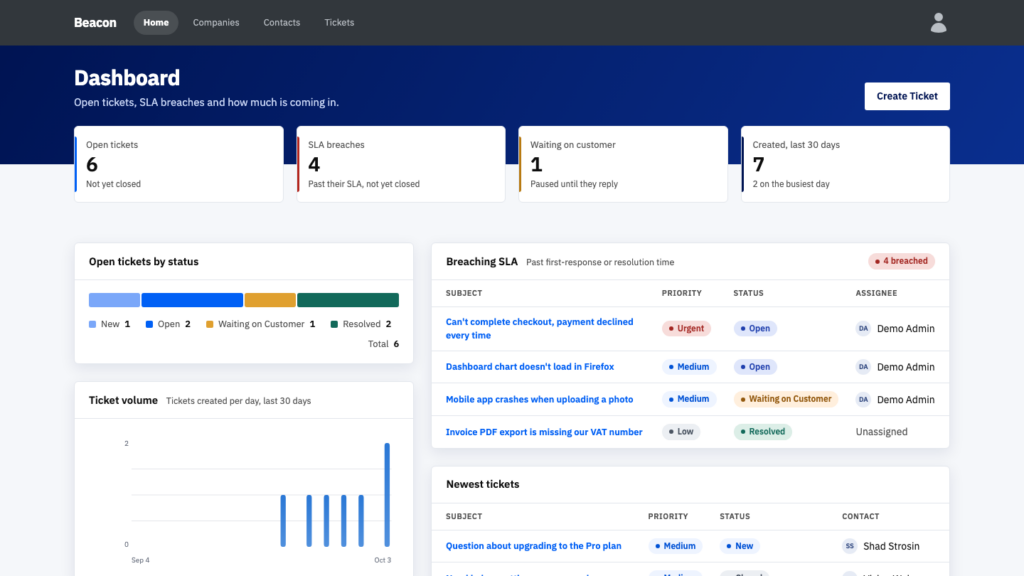This screenshot has height=576, width=1024.
Task: Click Breaching SLA Priority column header
Action: (x=681, y=293)
